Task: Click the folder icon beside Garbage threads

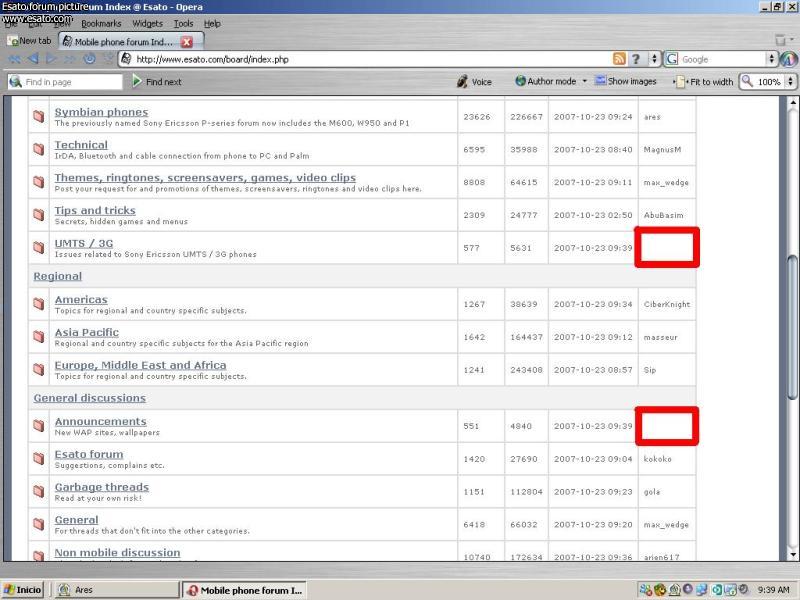Action: [39, 491]
